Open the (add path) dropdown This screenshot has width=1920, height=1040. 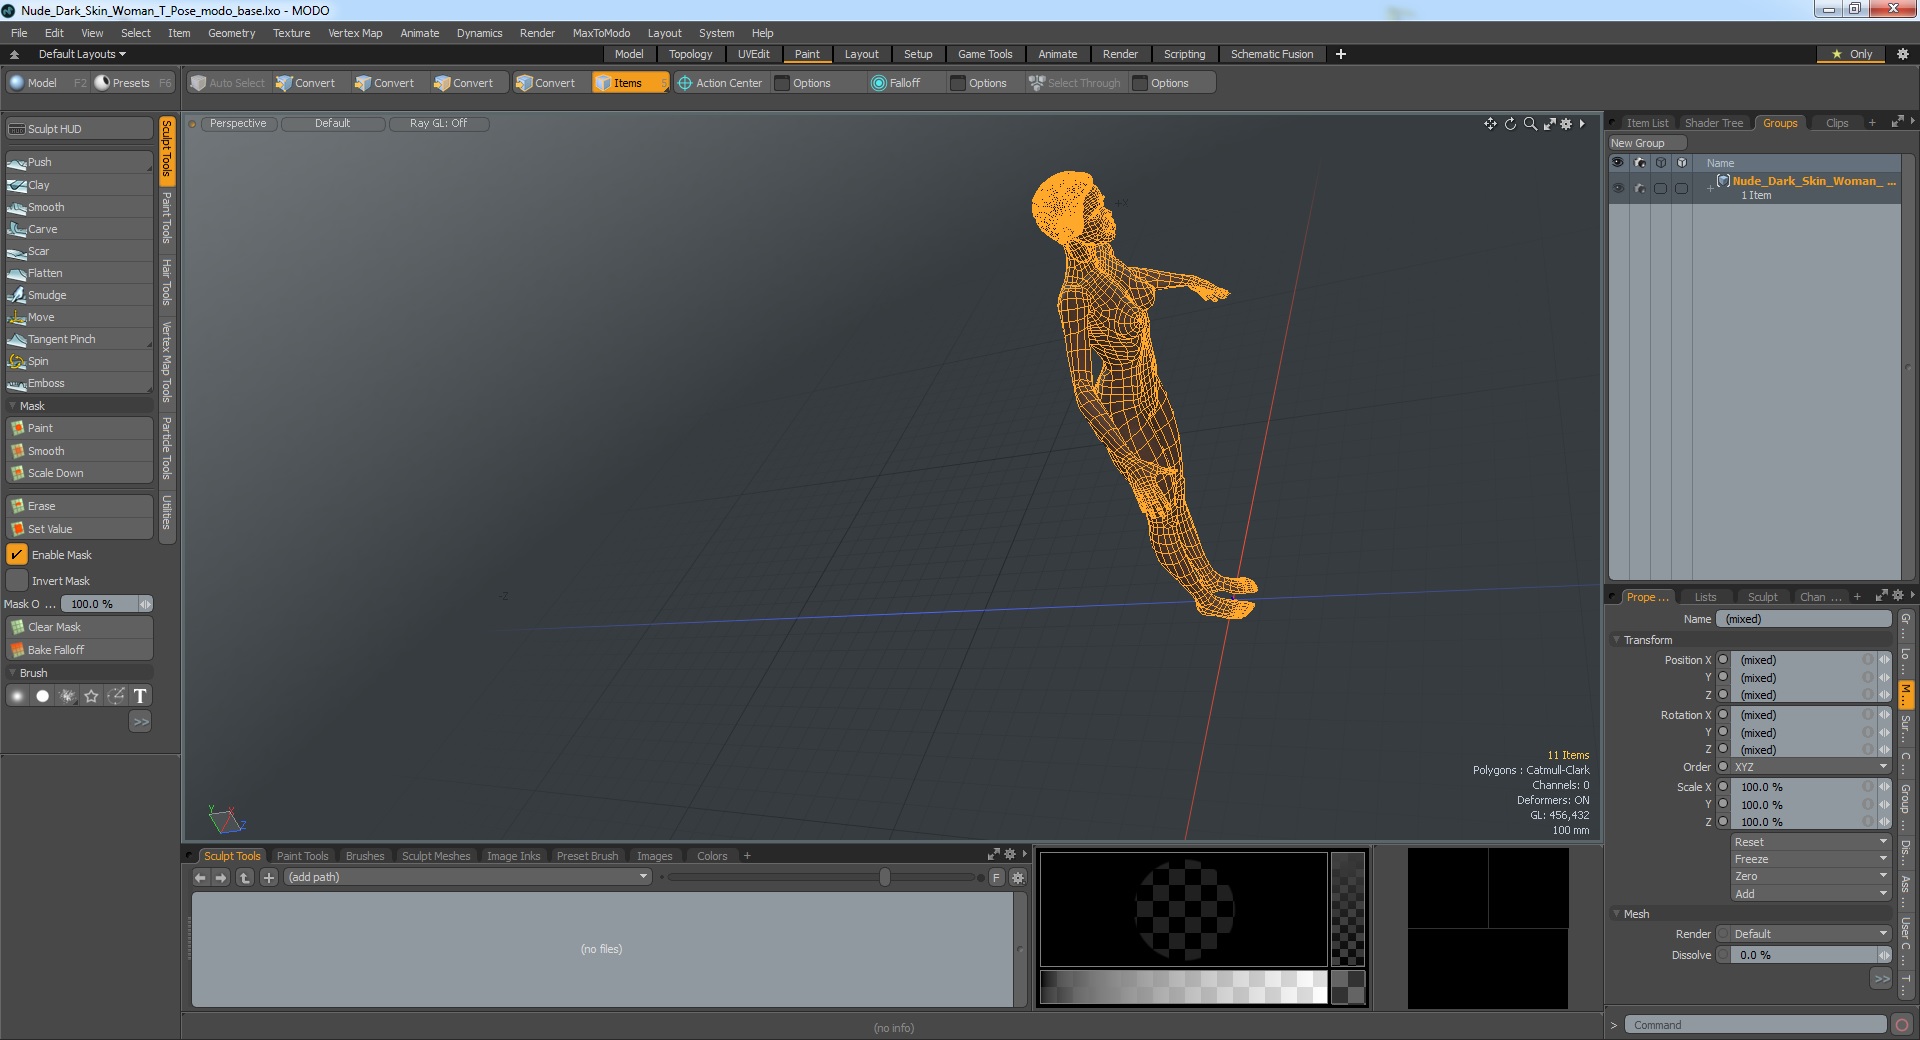(468, 877)
